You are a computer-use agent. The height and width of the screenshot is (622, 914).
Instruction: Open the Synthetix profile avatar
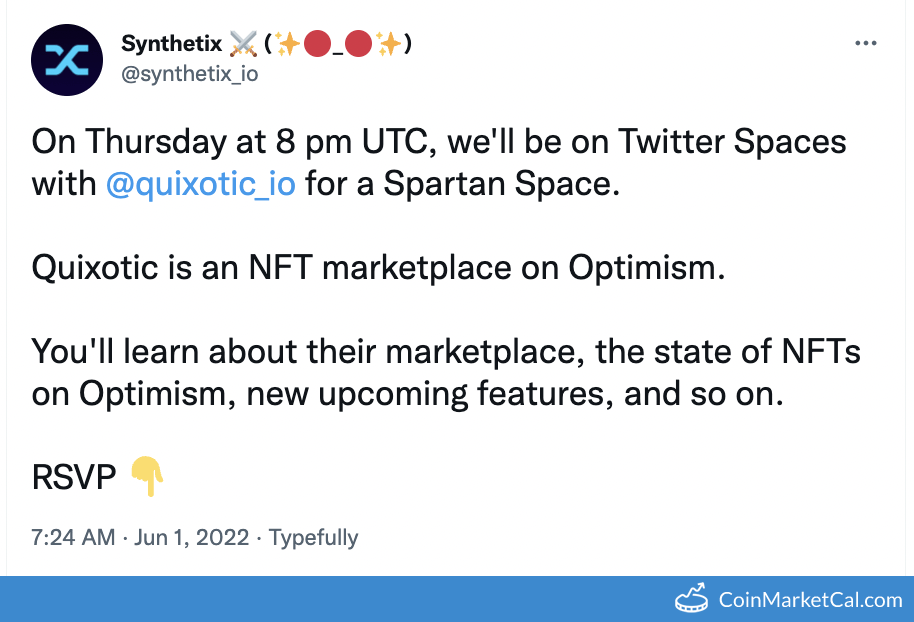coord(67,60)
